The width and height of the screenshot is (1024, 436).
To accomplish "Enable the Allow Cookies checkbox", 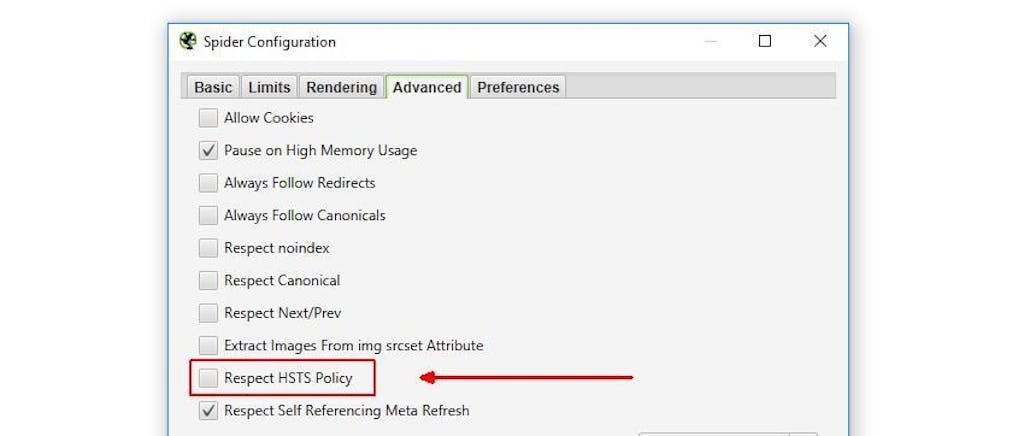I will point(208,118).
